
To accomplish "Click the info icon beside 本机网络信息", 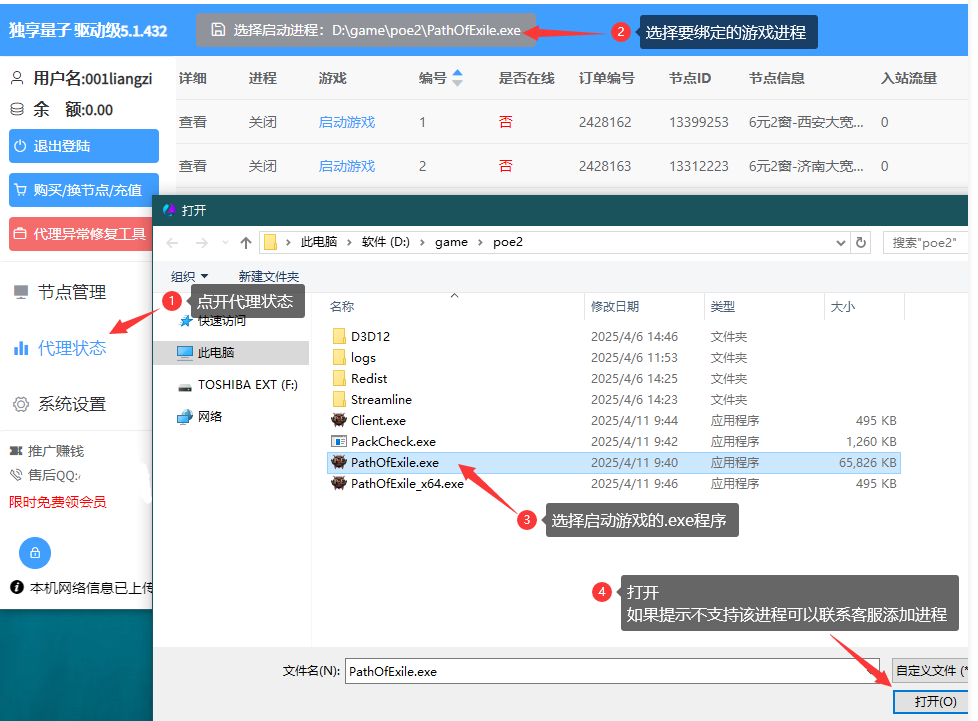I will click(17, 587).
